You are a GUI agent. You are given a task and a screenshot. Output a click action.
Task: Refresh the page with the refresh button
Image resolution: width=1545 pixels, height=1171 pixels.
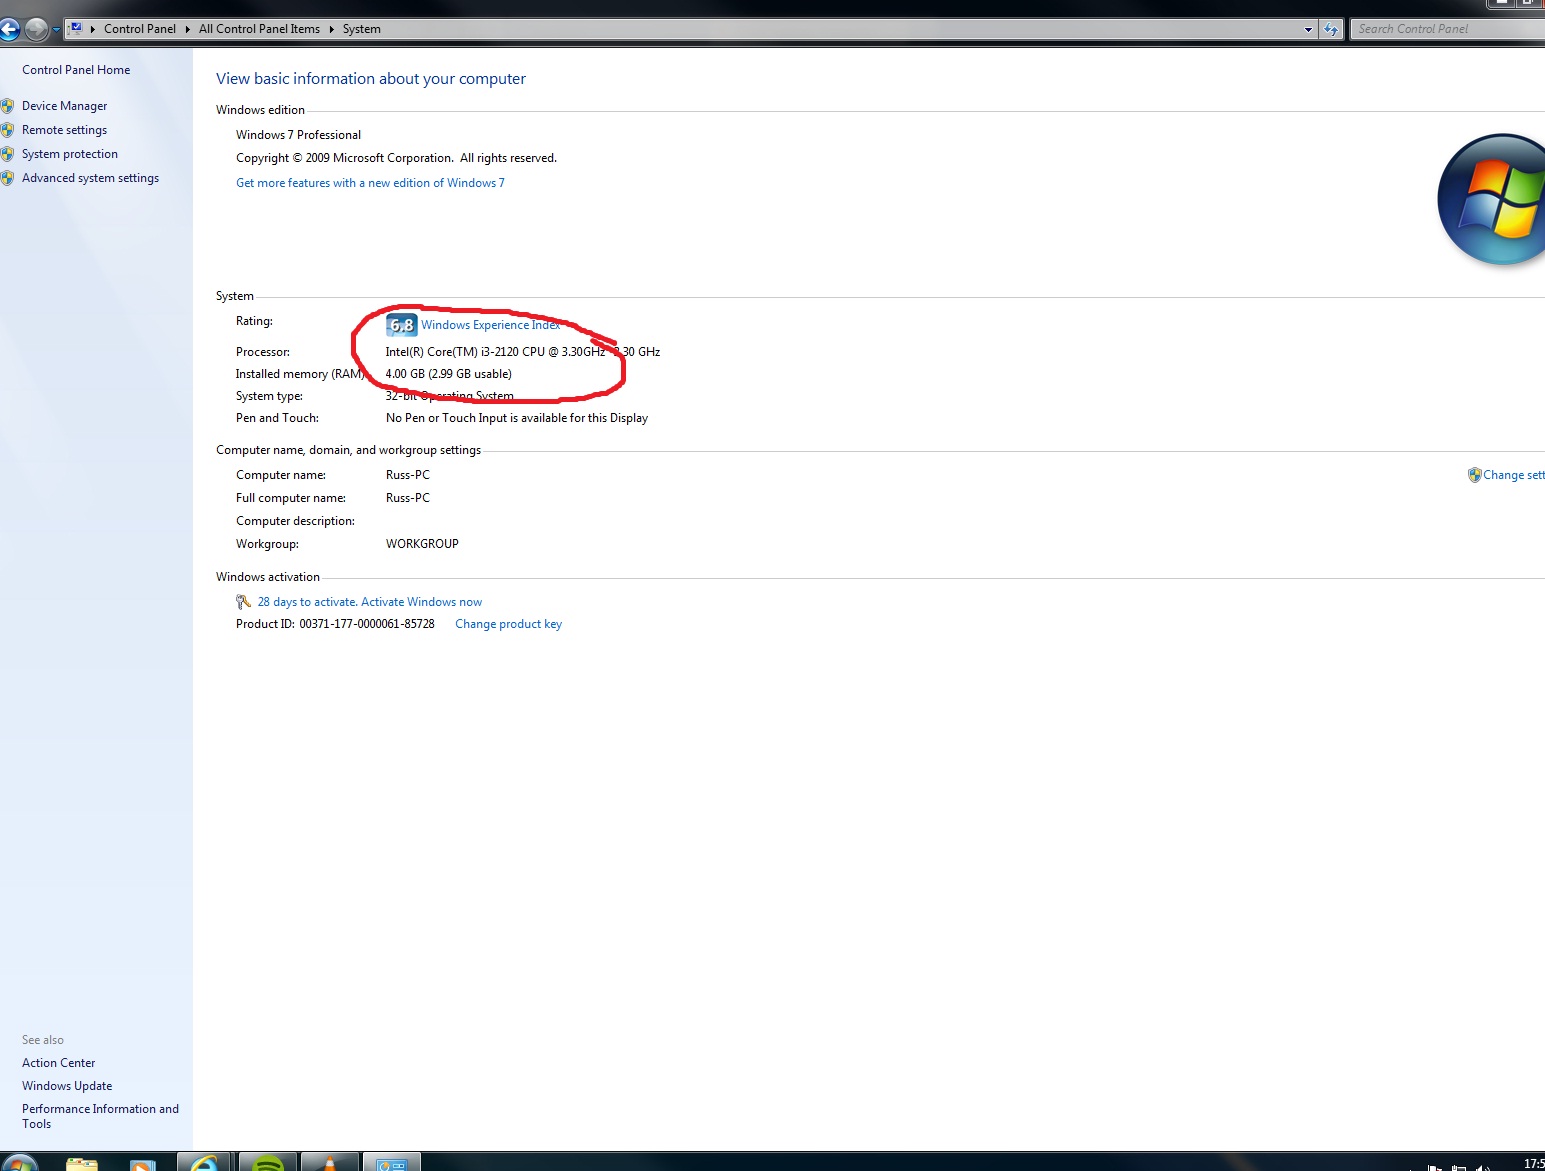point(1331,29)
